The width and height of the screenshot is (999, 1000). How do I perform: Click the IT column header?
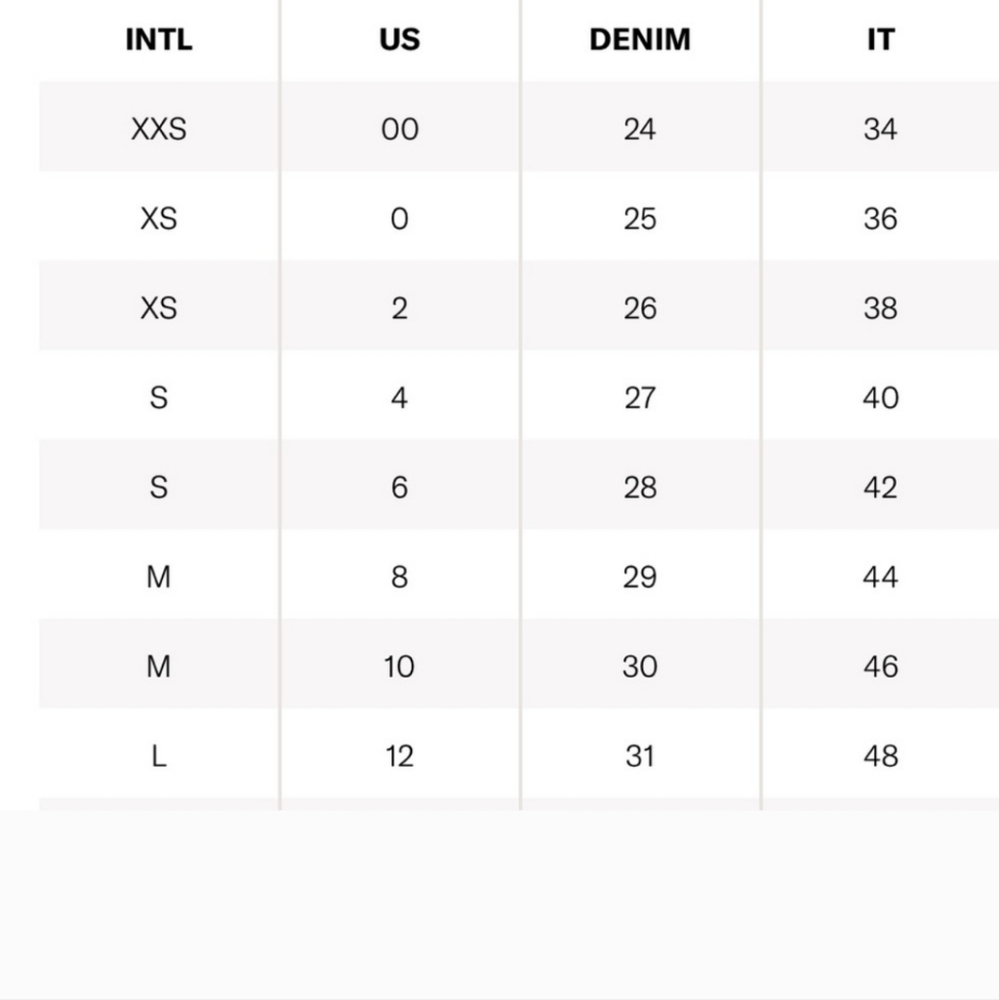tap(880, 40)
